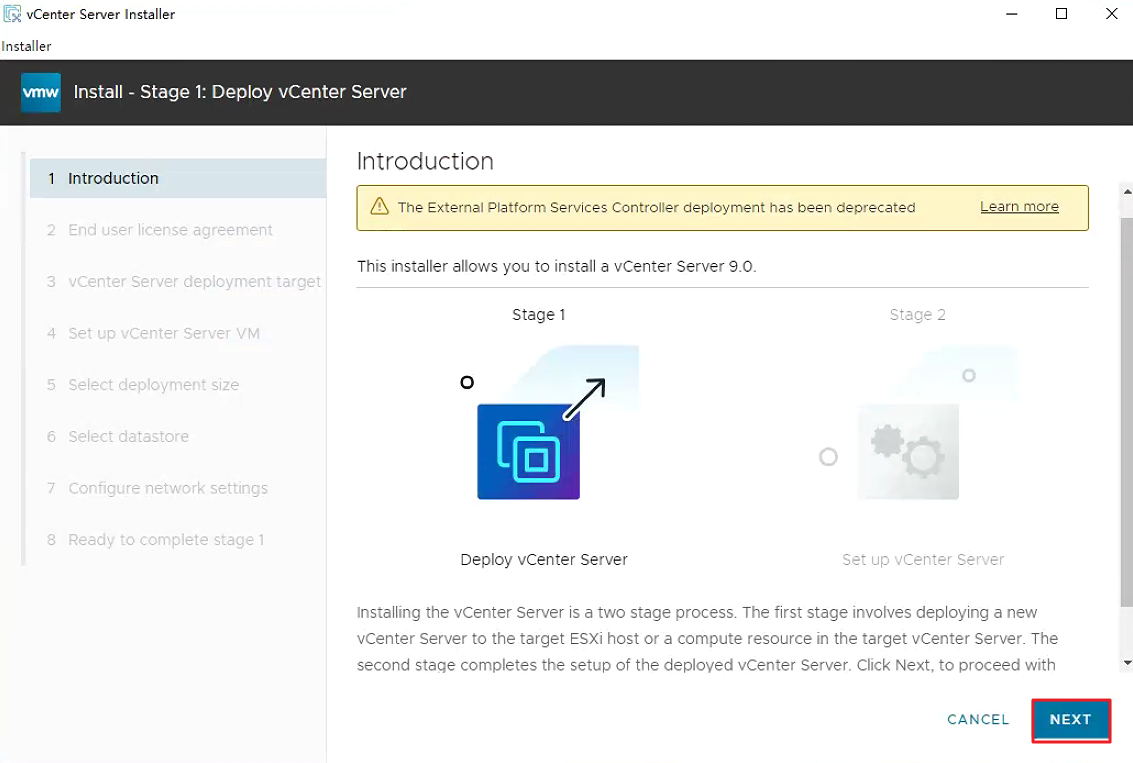Click the Set up vCenter Server caption
This screenshot has height=763, width=1133.
(923, 560)
